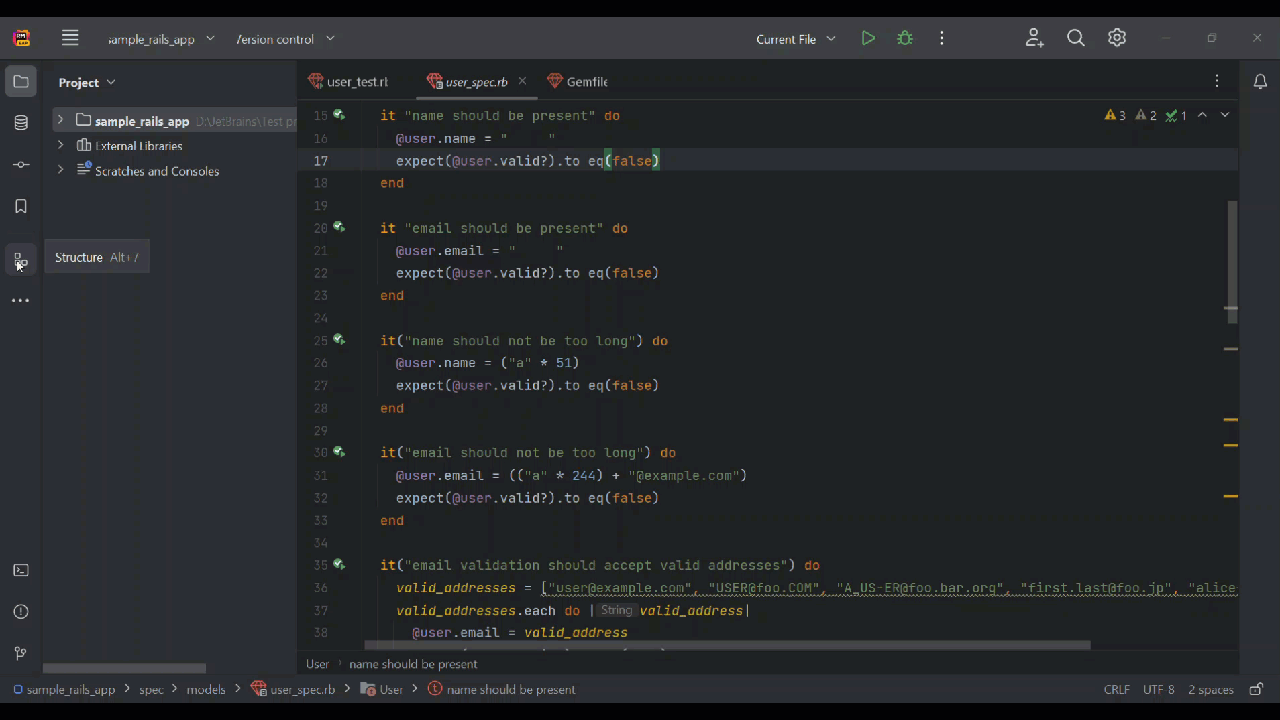Open Current File run configuration dropdown
The width and height of the screenshot is (1280, 720).
pyautogui.click(x=795, y=39)
